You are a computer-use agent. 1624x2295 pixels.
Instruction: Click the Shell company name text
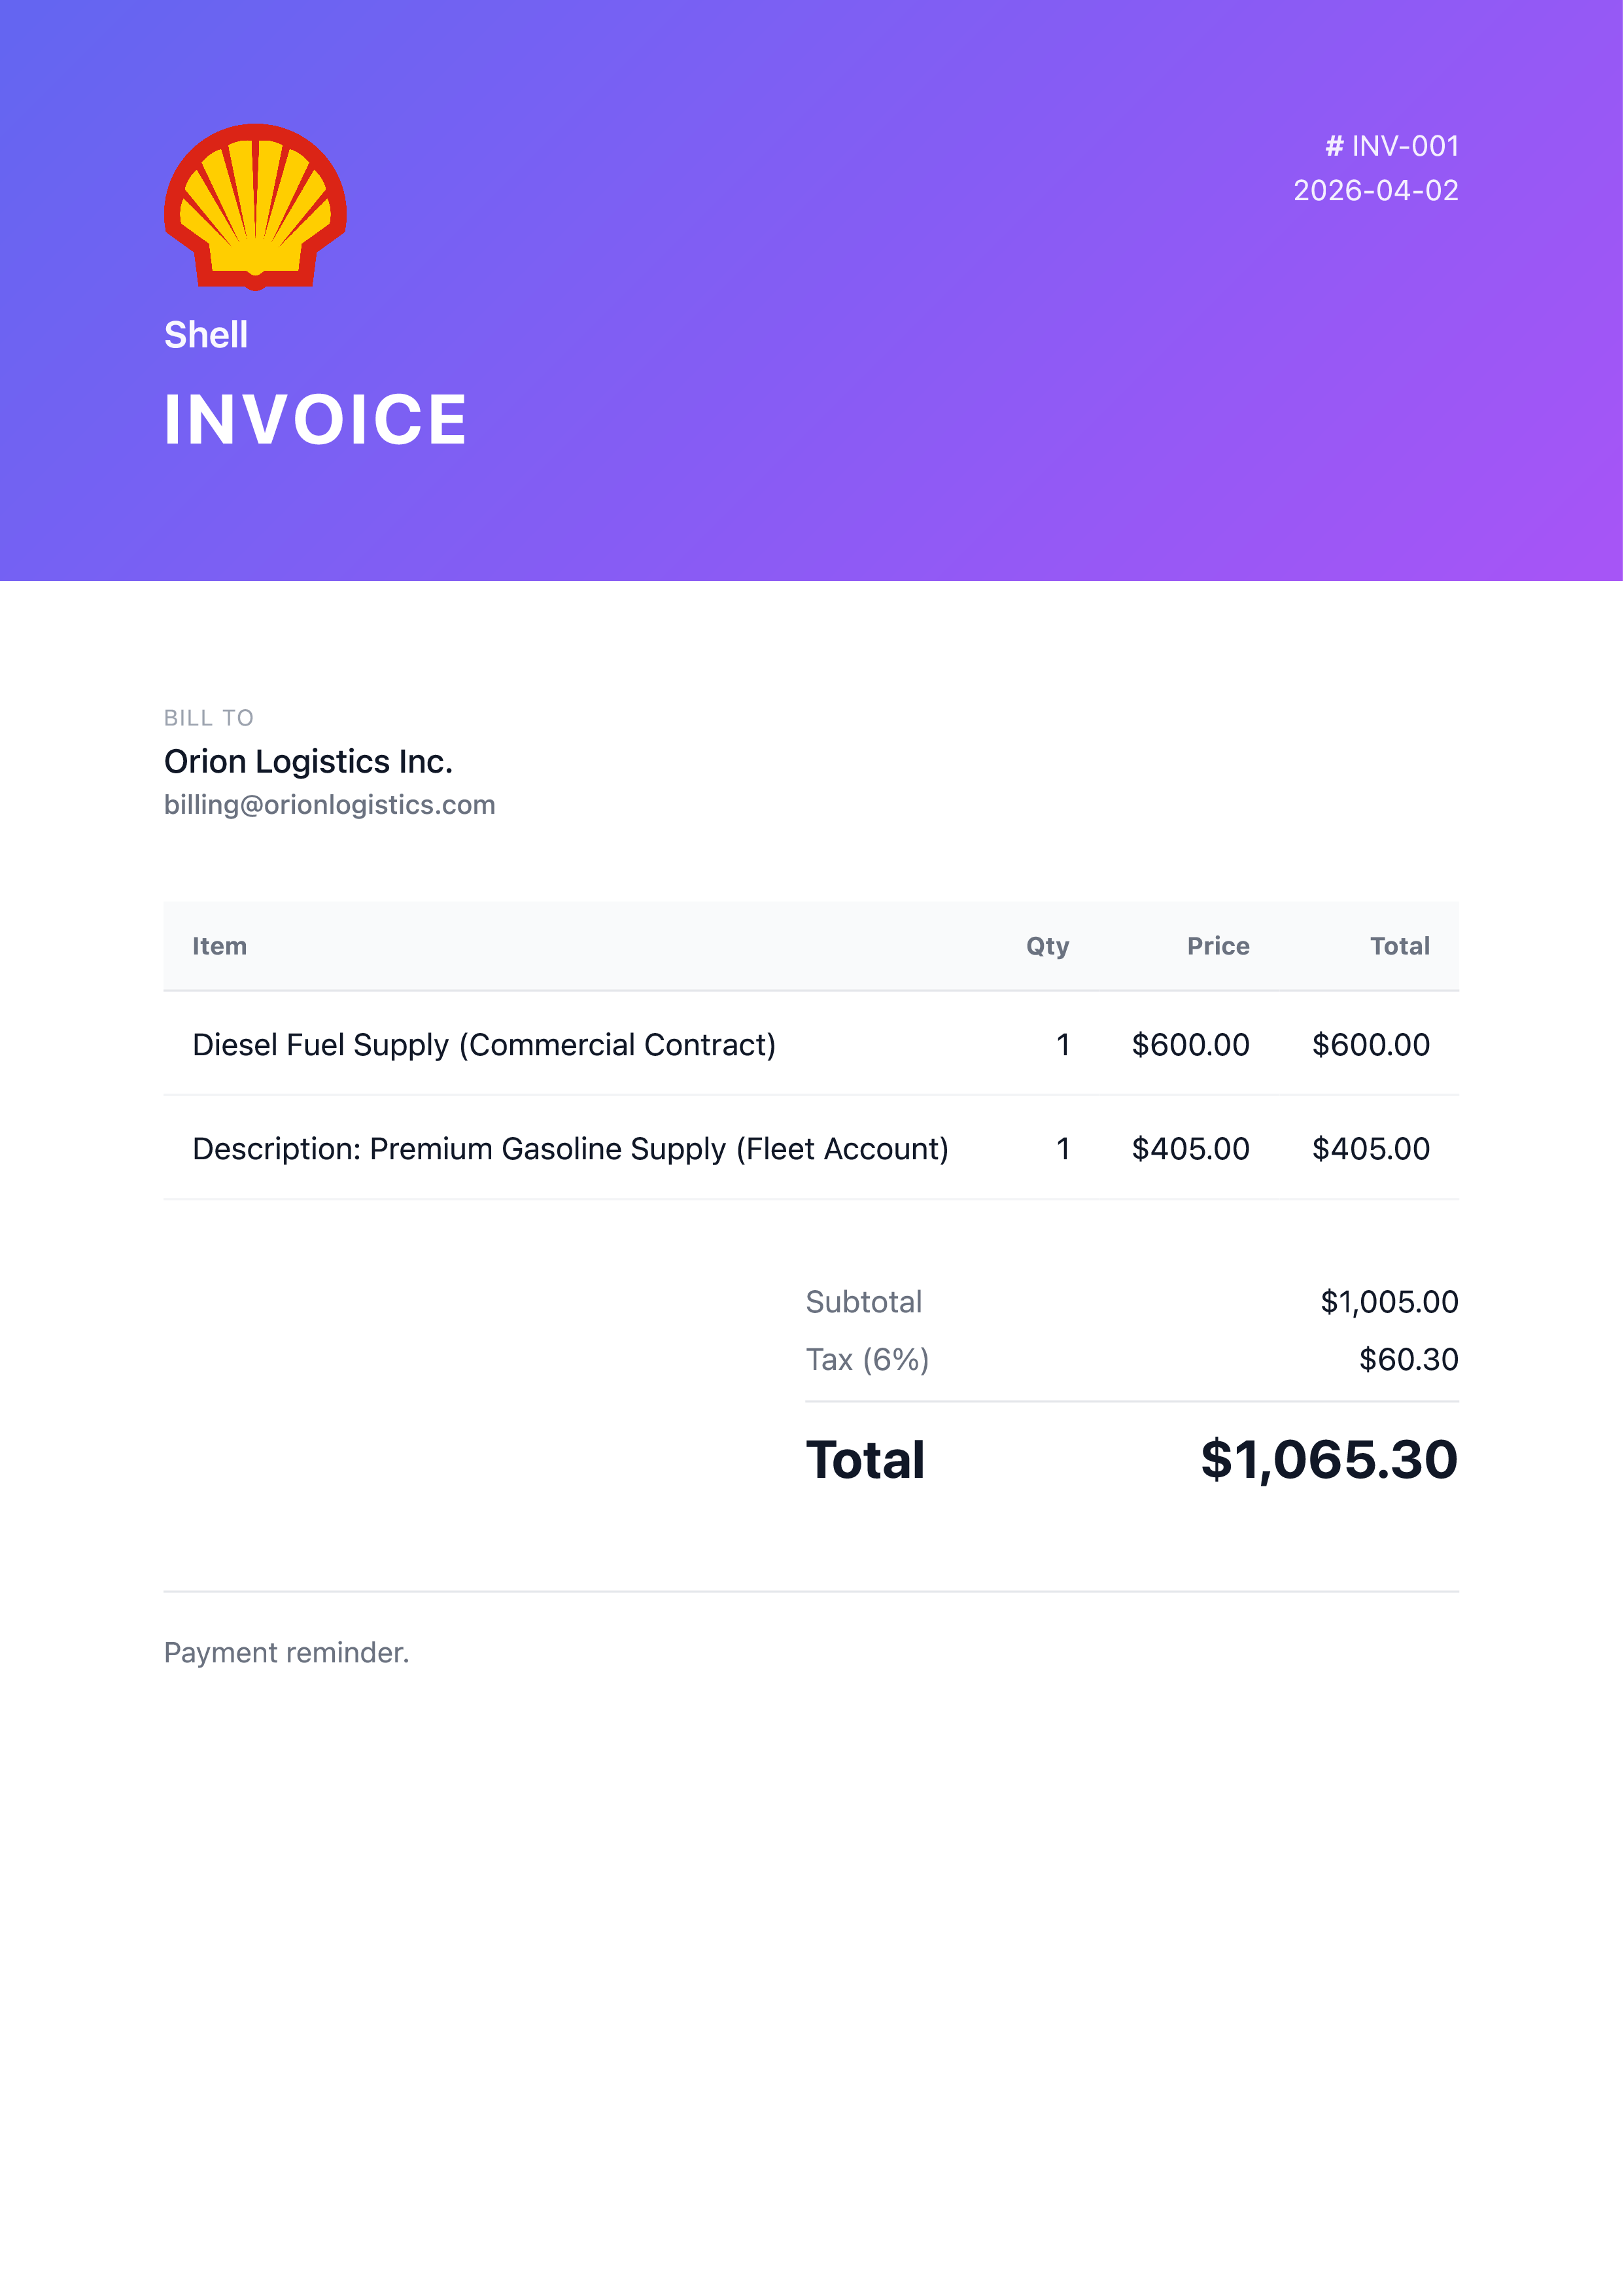(x=206, y=335)
